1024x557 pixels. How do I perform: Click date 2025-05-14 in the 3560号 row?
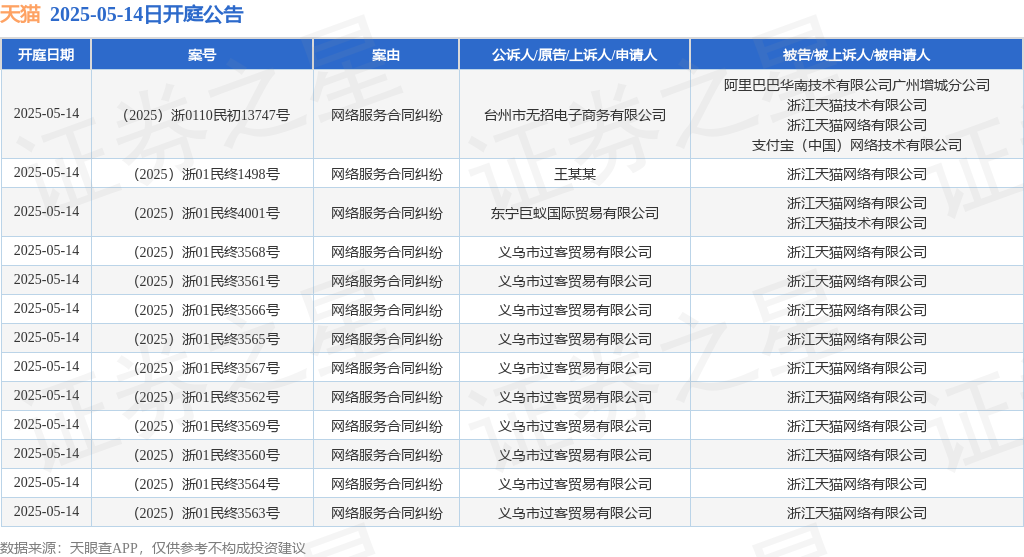(x=46, y=453)
